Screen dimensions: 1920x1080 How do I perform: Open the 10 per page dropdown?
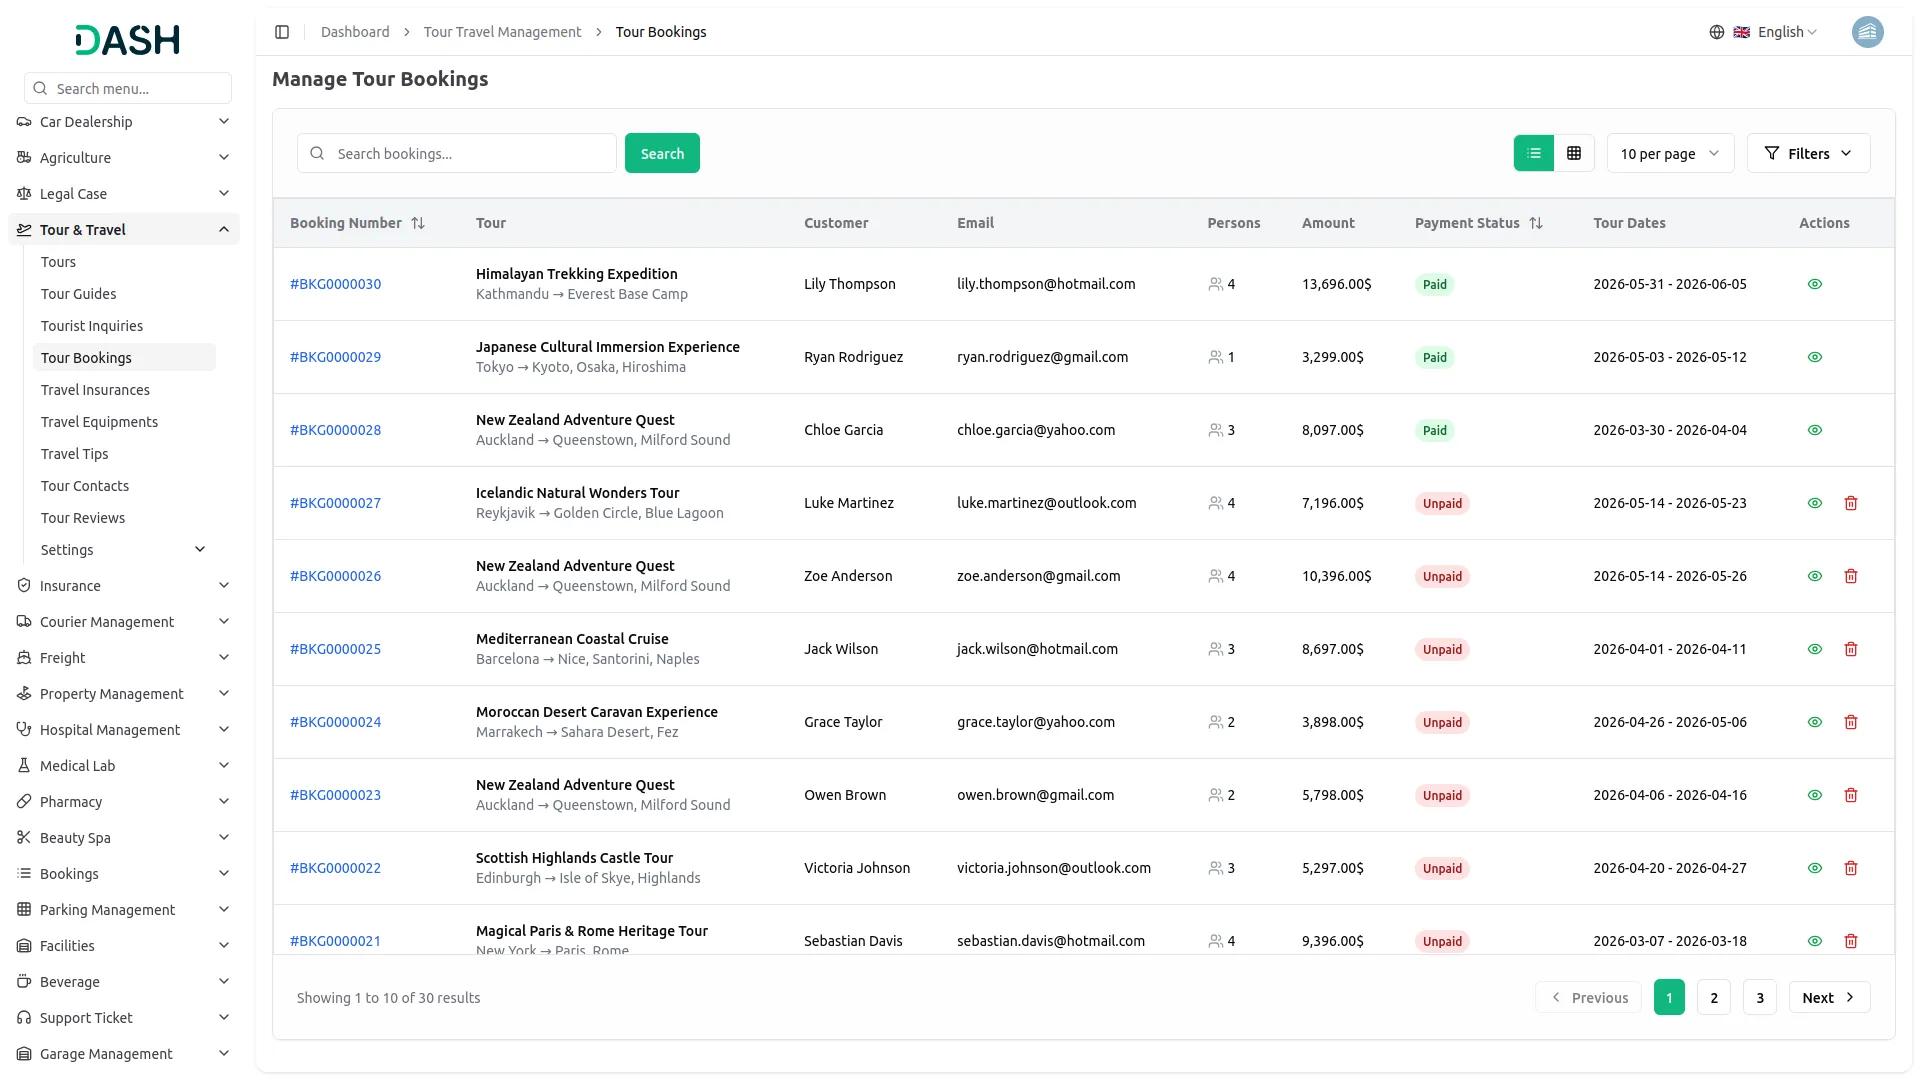tap(1669, 153)
